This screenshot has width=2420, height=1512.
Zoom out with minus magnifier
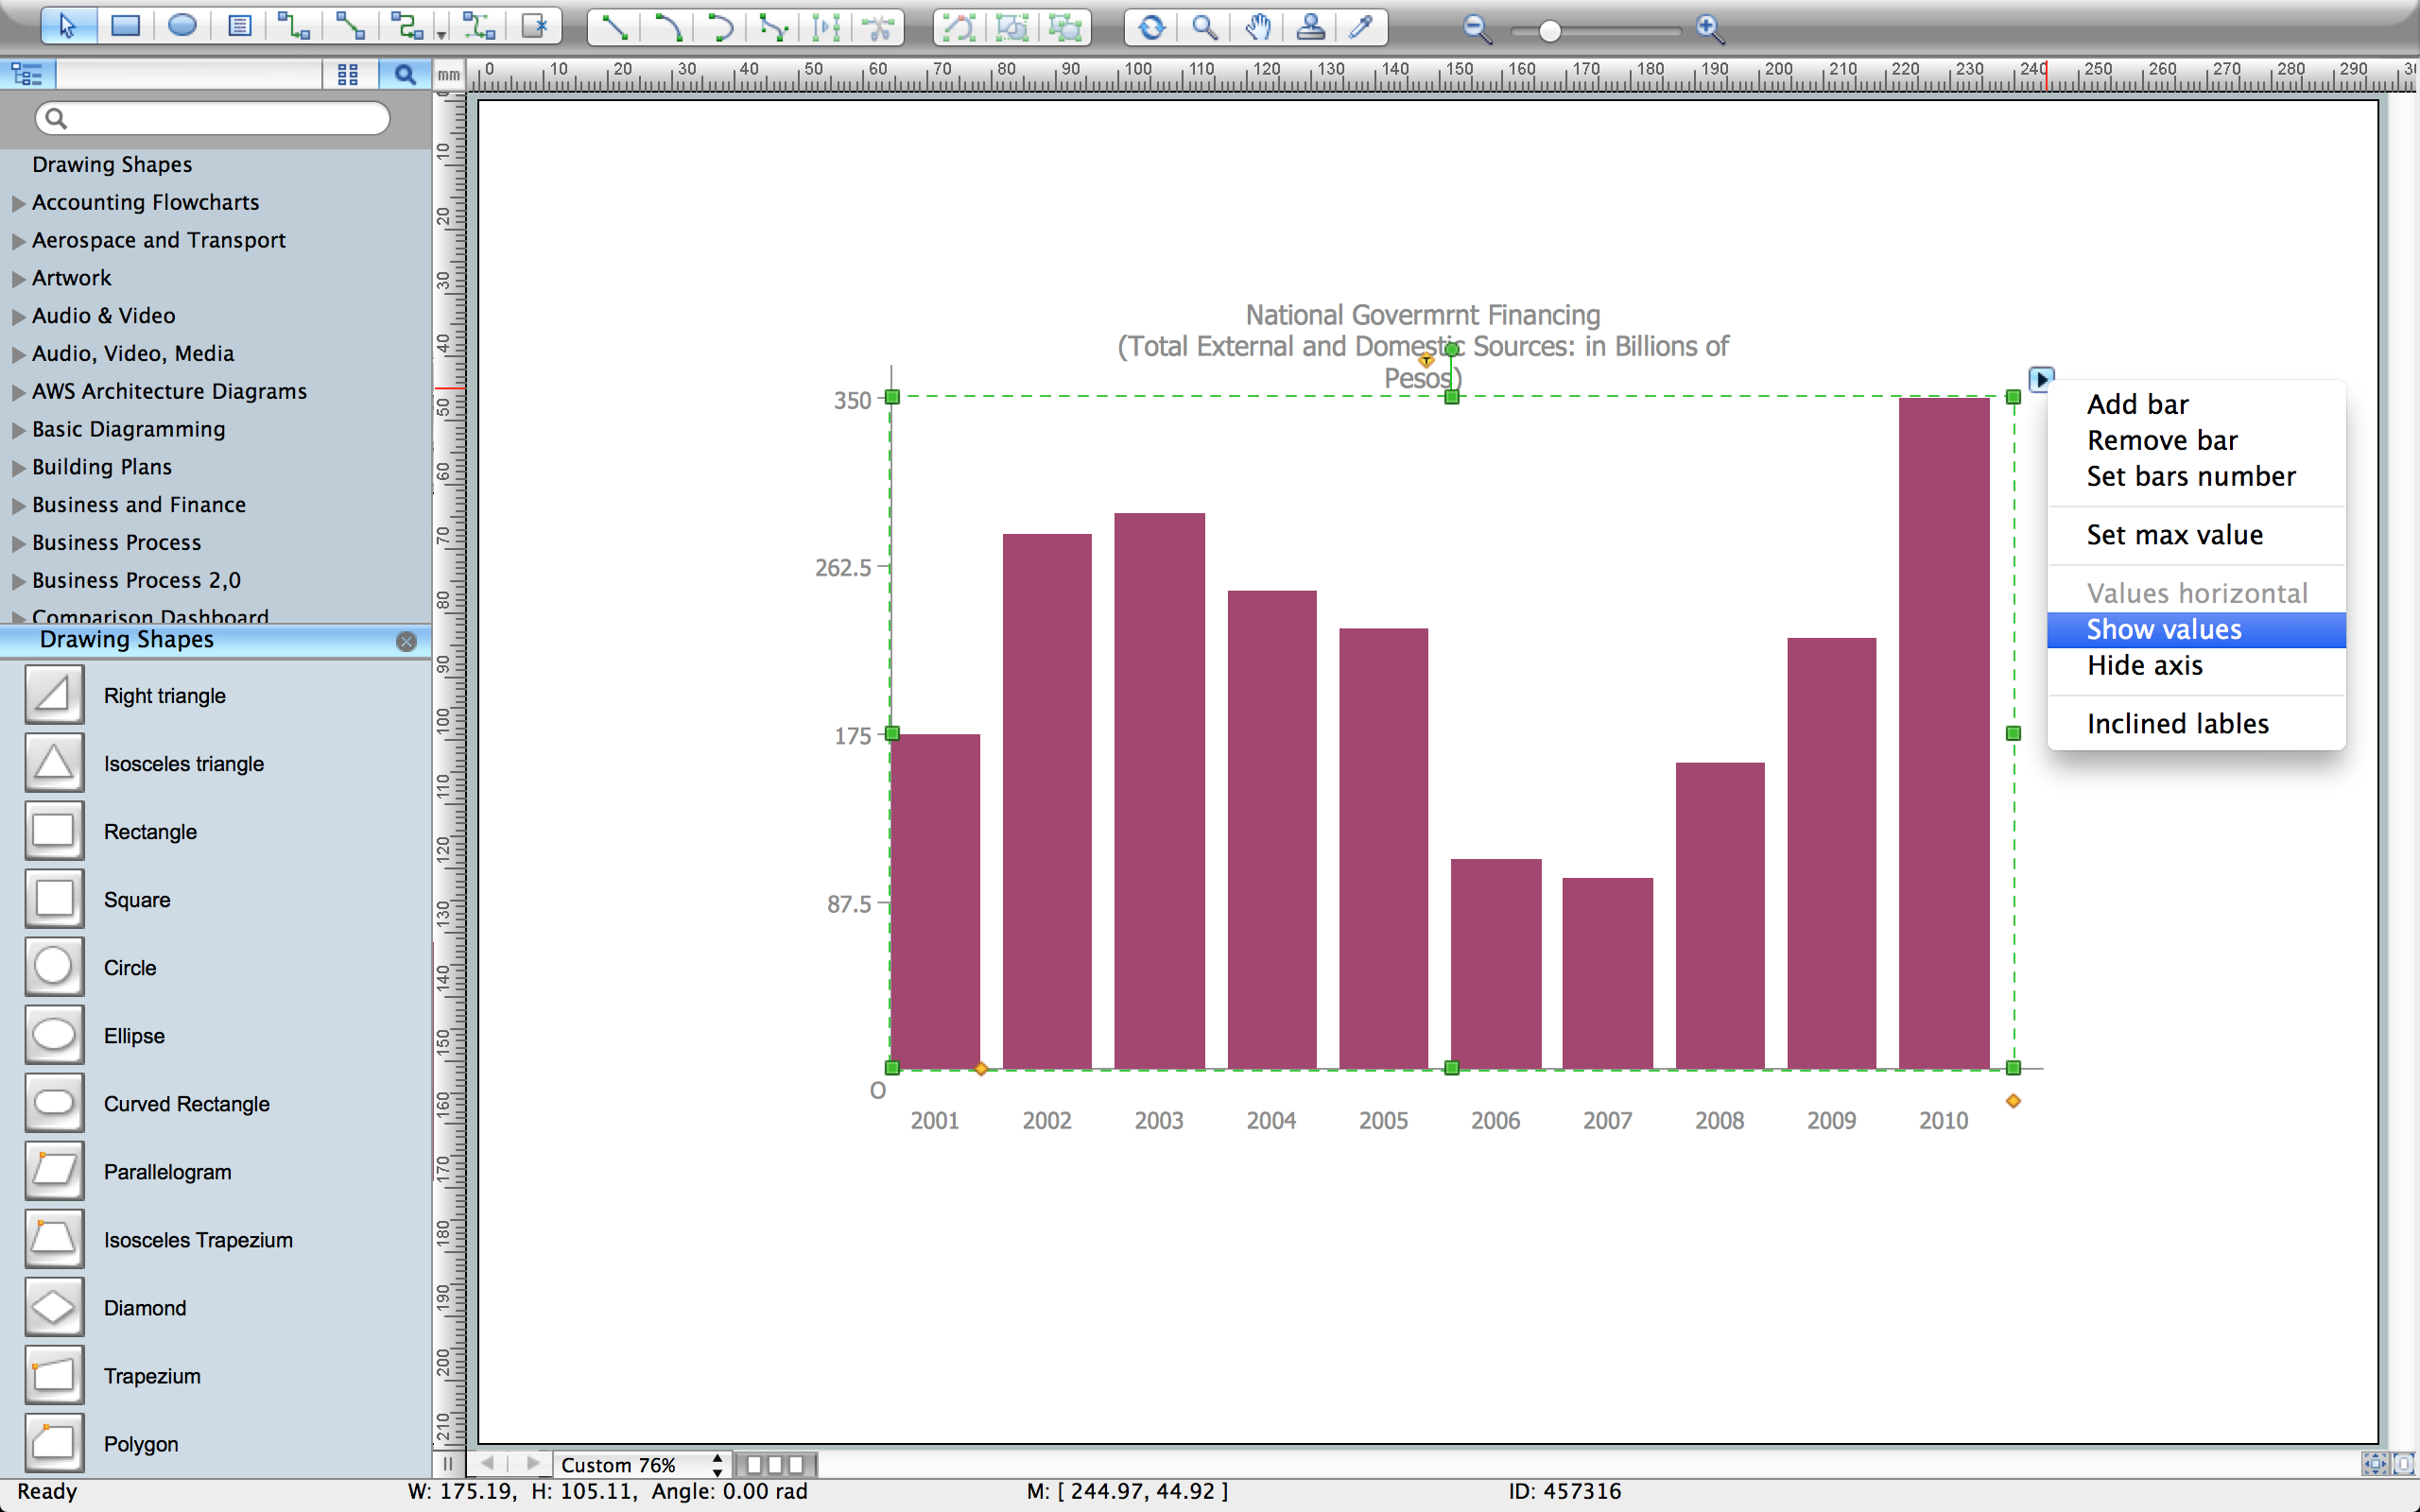point(1477,29)
